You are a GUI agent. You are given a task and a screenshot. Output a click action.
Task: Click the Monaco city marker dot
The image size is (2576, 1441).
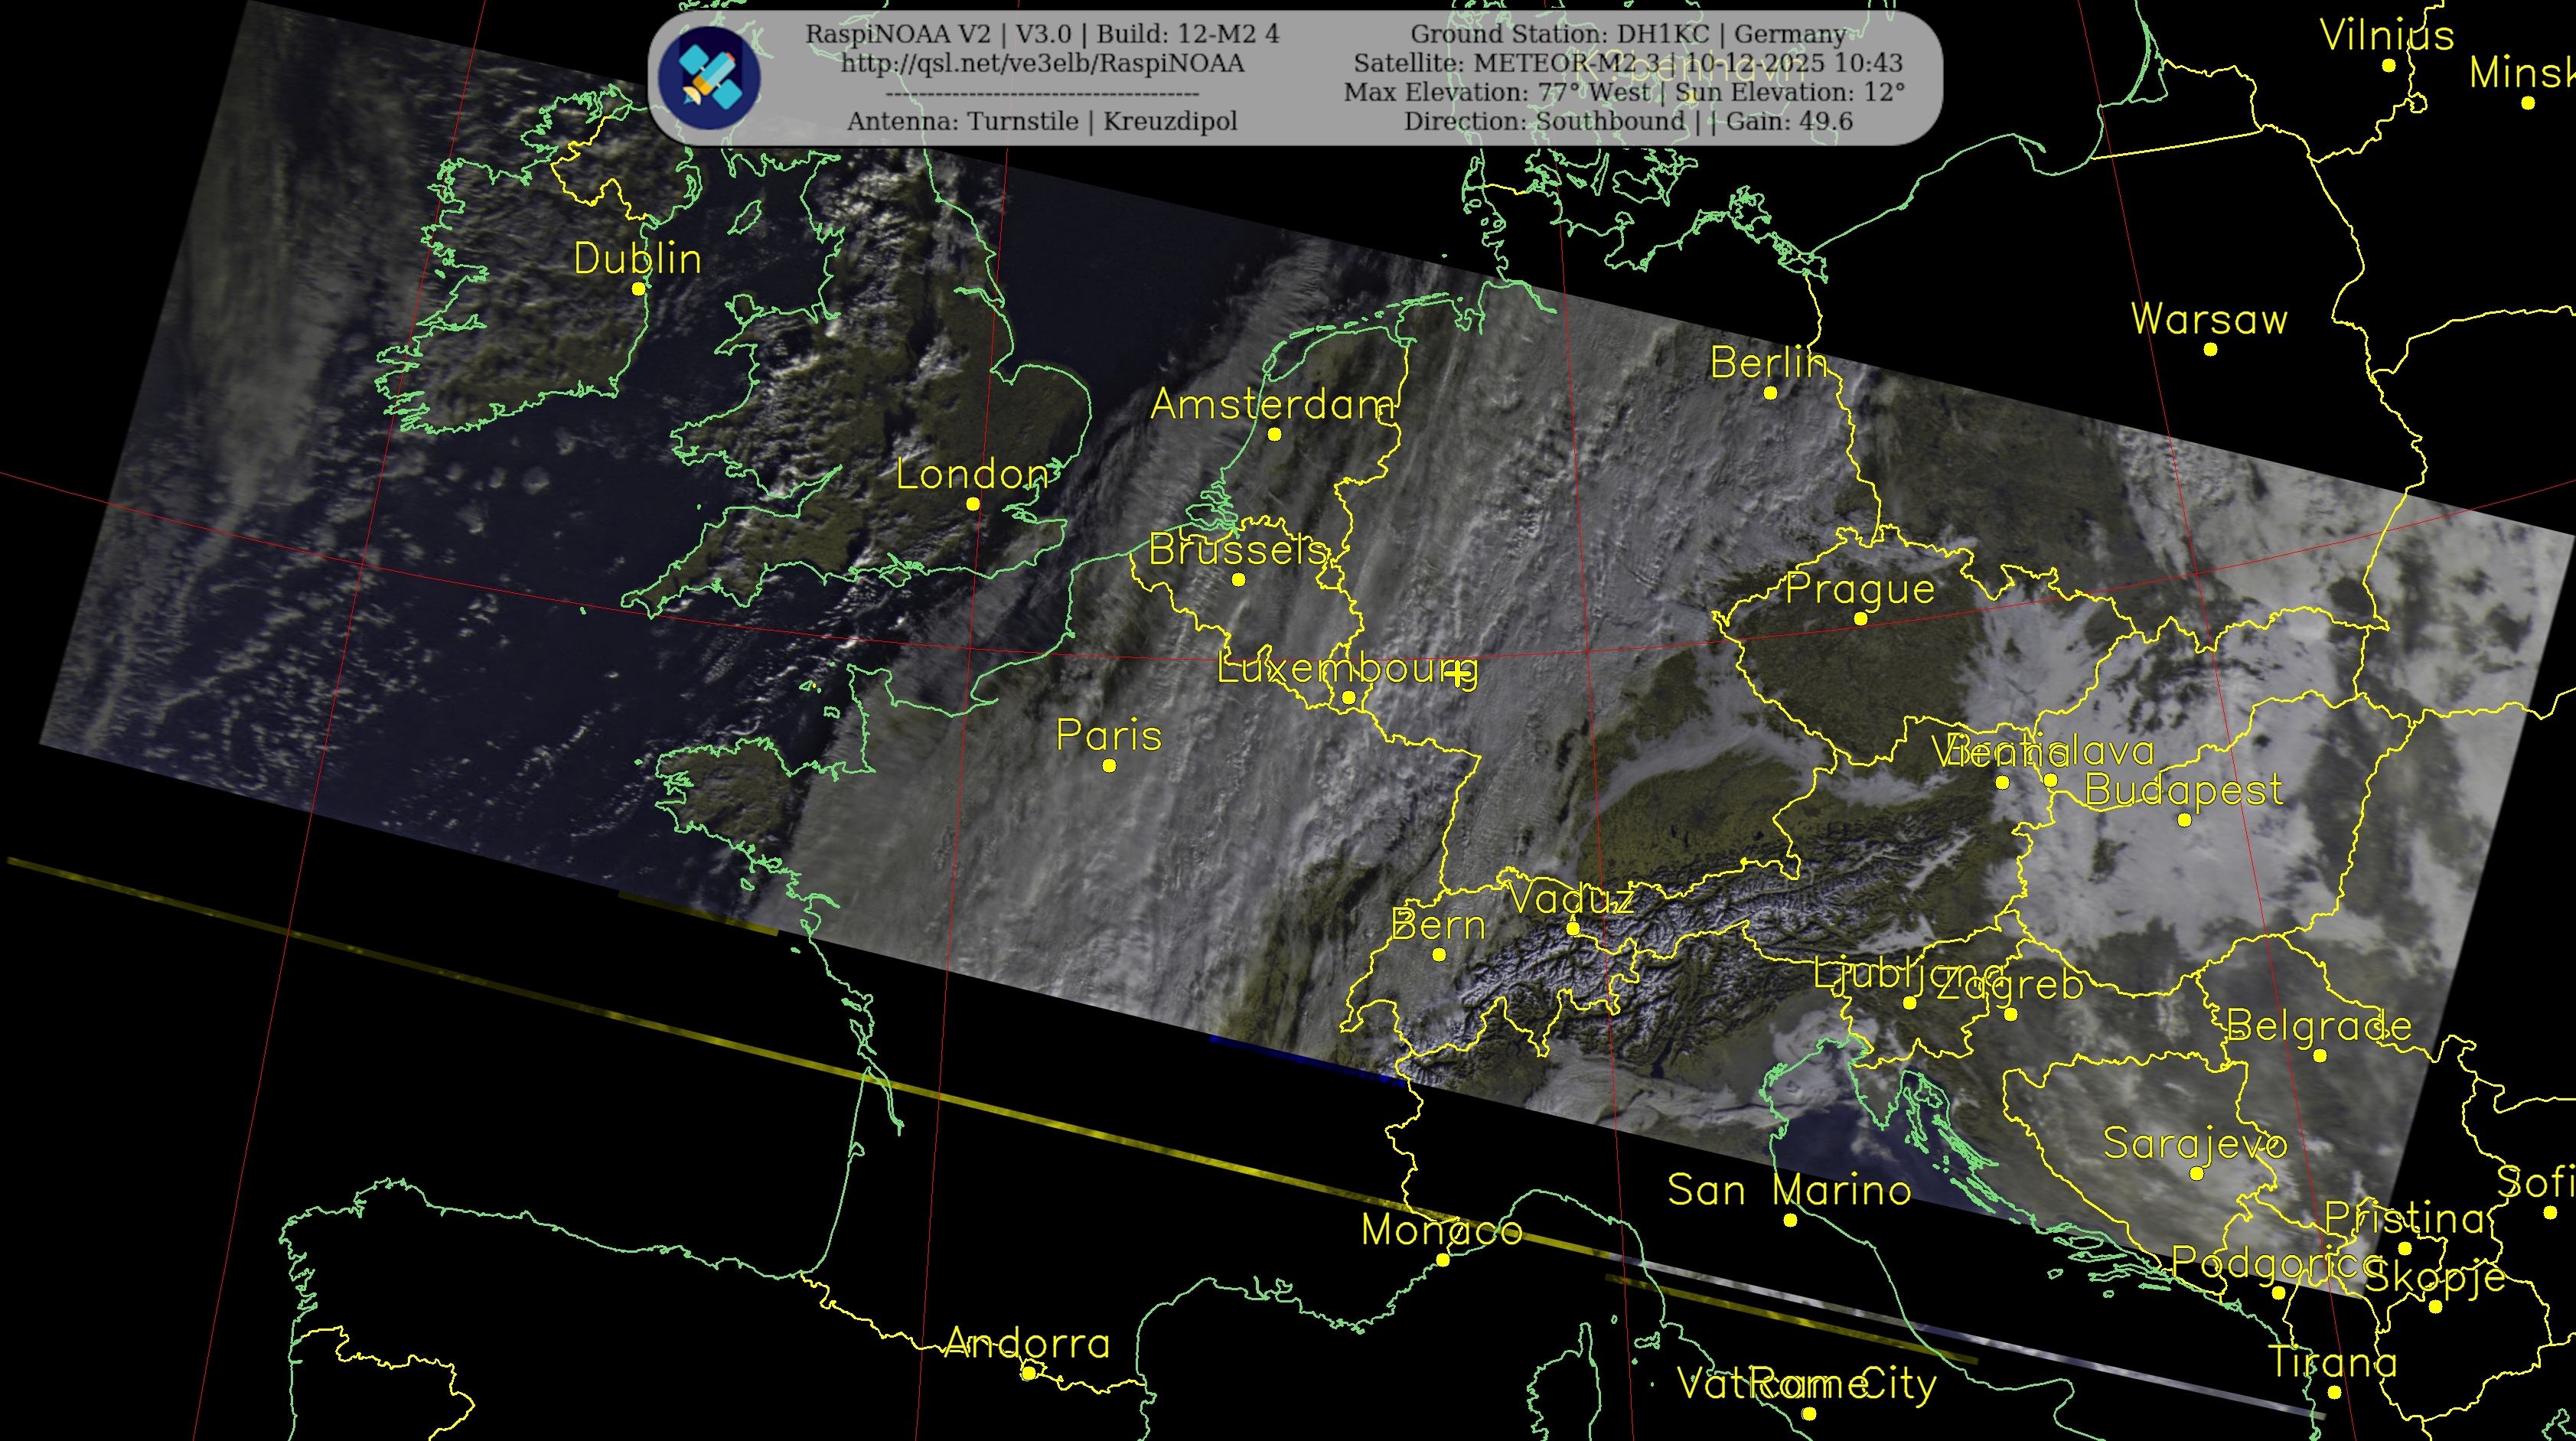(x=1443, y=1260)
